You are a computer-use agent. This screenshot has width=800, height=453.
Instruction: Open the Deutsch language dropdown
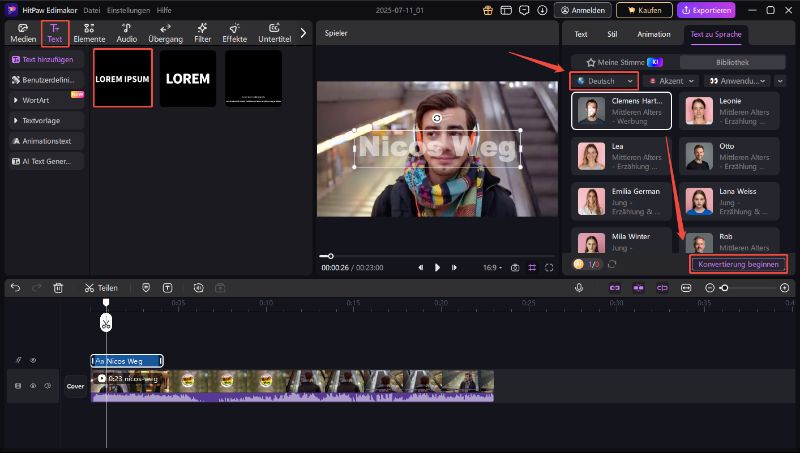(604, 81)
